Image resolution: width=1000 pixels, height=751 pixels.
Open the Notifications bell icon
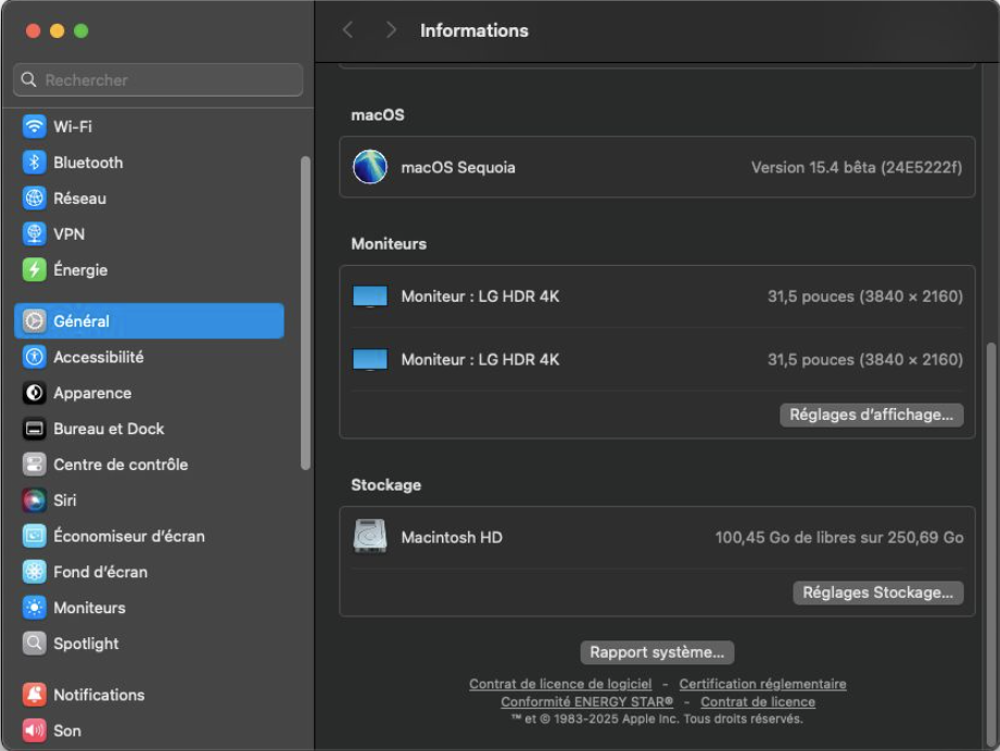click(x=34, y=694)
